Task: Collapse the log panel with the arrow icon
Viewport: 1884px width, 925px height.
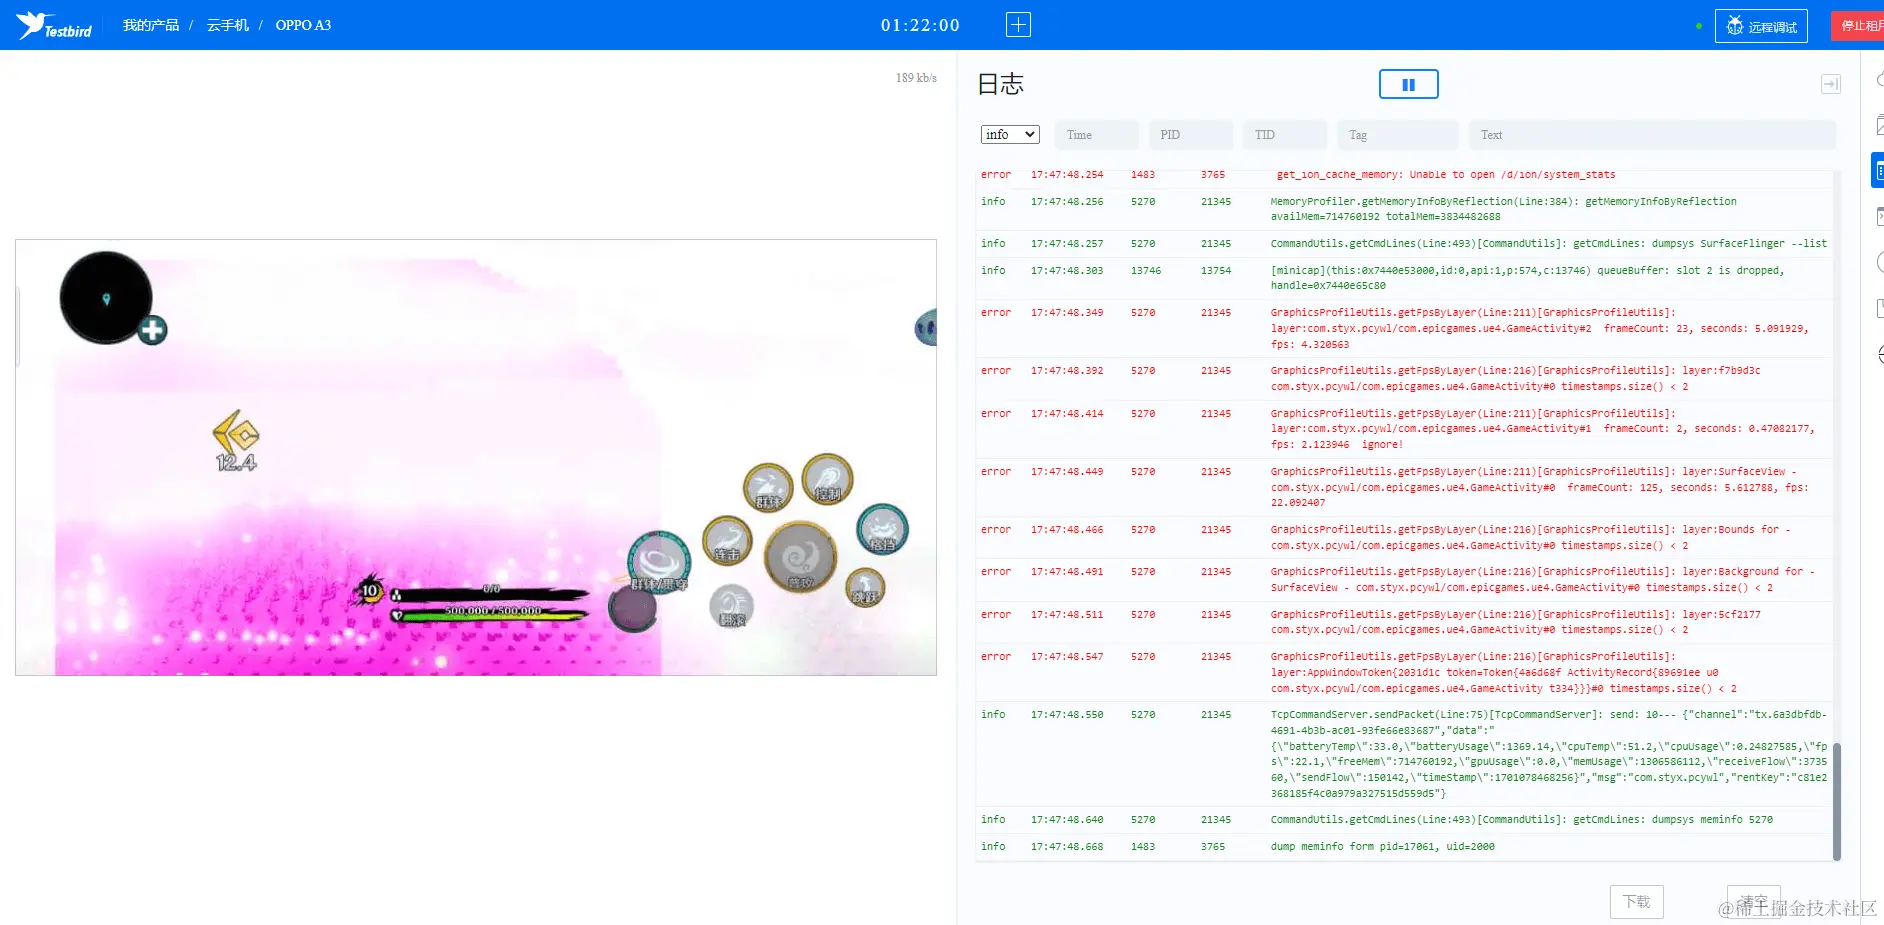Action: 1830,85
